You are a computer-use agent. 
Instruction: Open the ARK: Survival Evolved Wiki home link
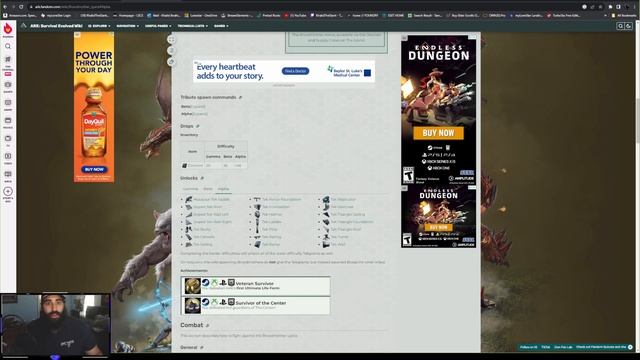coord(56,26)
